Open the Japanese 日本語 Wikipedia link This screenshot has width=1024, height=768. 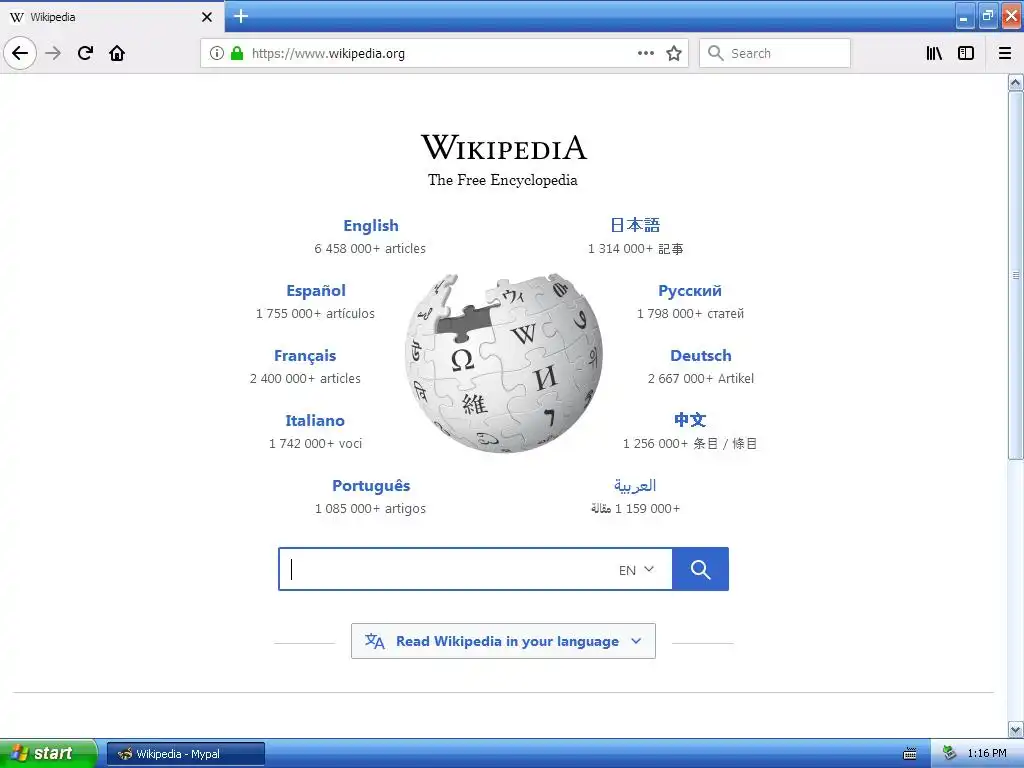[x=635, y=225]
